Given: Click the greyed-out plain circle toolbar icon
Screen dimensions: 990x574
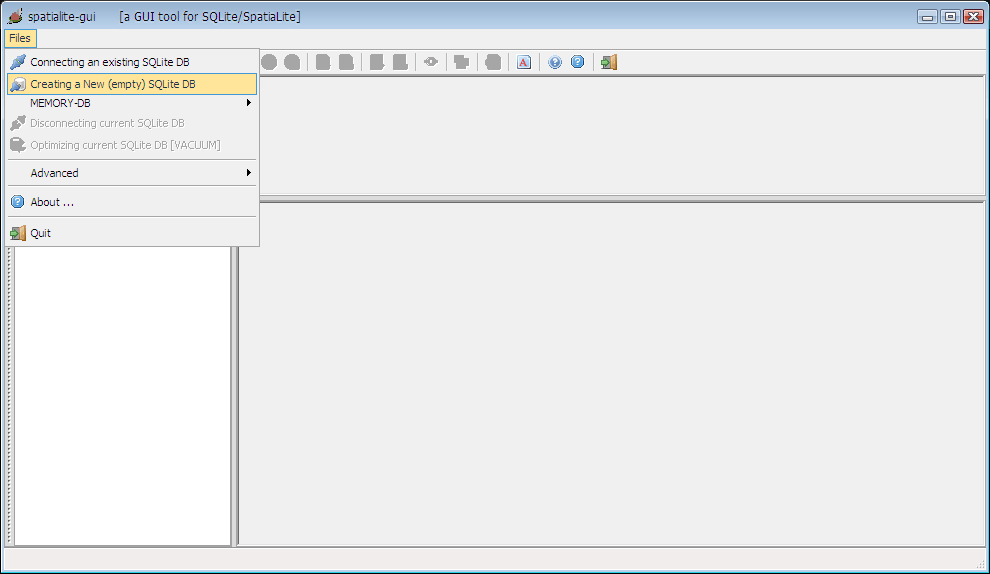Looking at the screenshot, I should pyautogui.click(x=269, y=62).
